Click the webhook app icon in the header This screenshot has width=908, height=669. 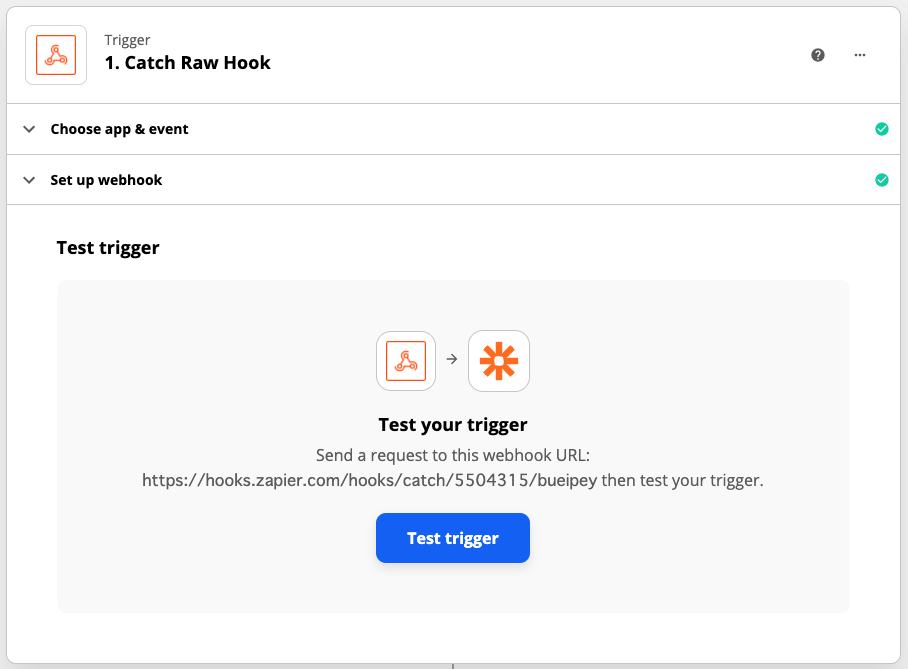click(x=56, y=55)
